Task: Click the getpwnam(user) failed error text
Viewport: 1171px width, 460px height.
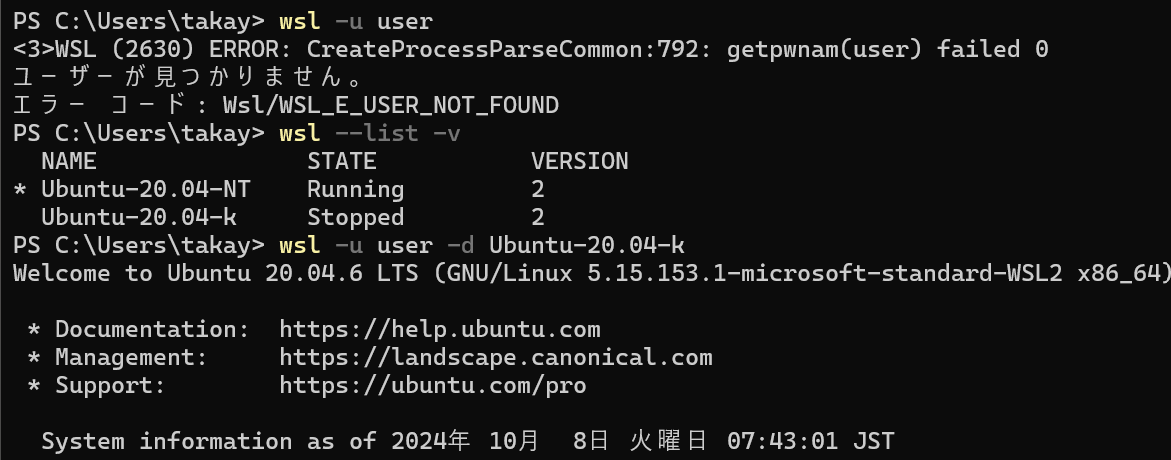Action: [x=887, y=49]
